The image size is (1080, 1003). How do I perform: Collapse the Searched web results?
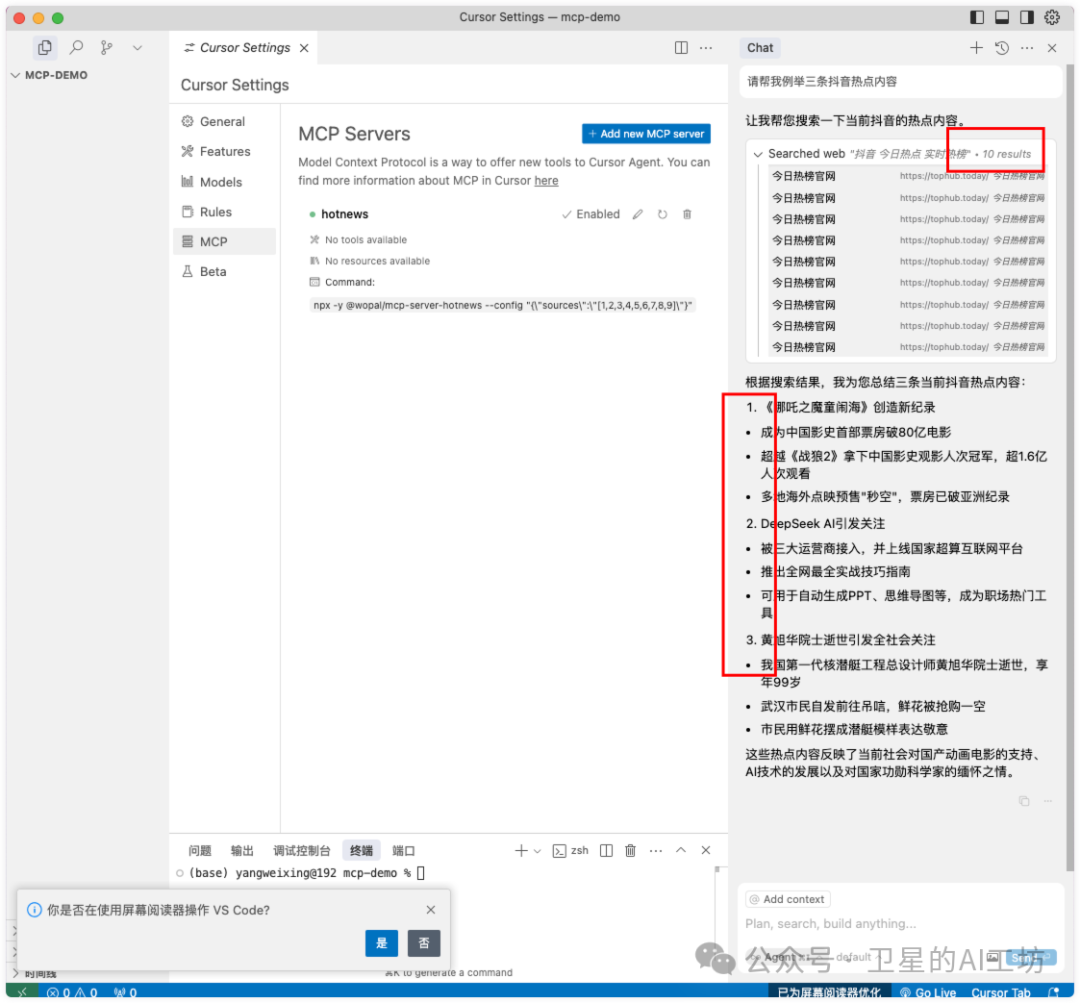click(758, 154)
